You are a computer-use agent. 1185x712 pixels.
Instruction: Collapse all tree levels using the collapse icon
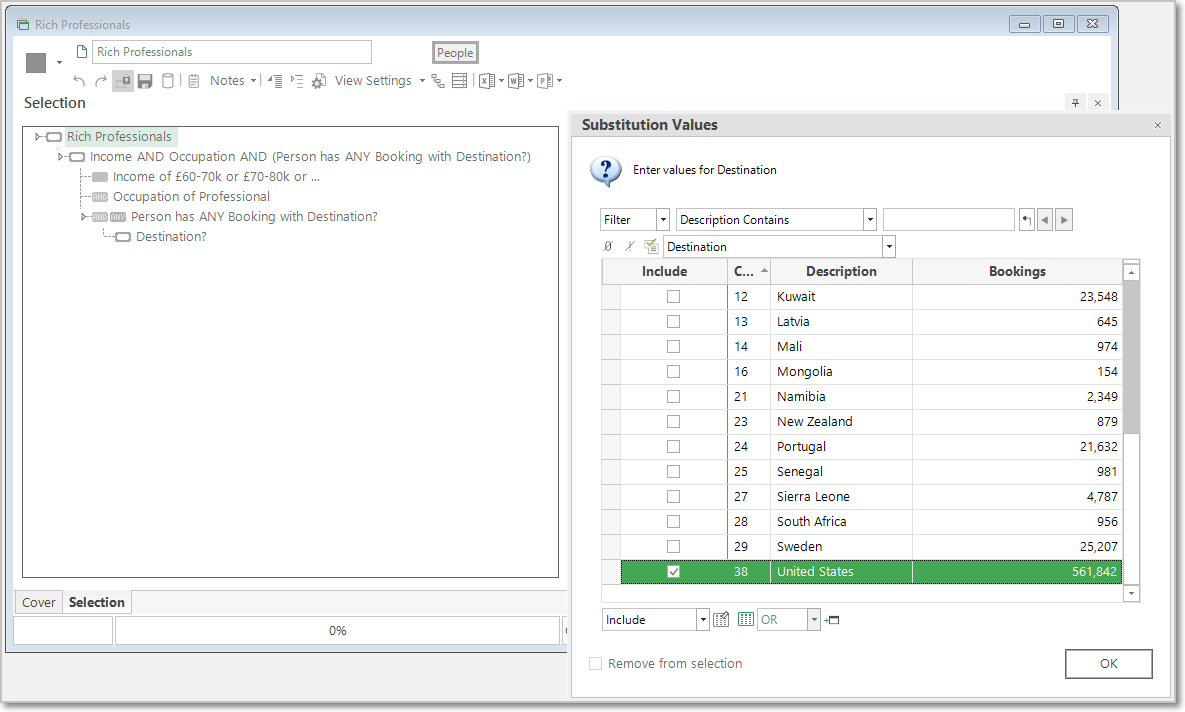(275, 81)
